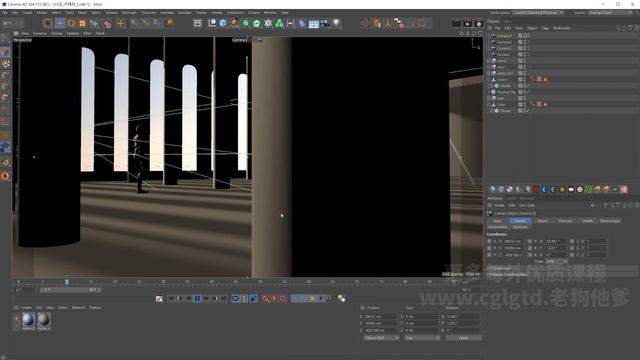Switch to the Coord. tab in Attributes
Viewport: 640px width, 360px height.
(x=520, y=221)
